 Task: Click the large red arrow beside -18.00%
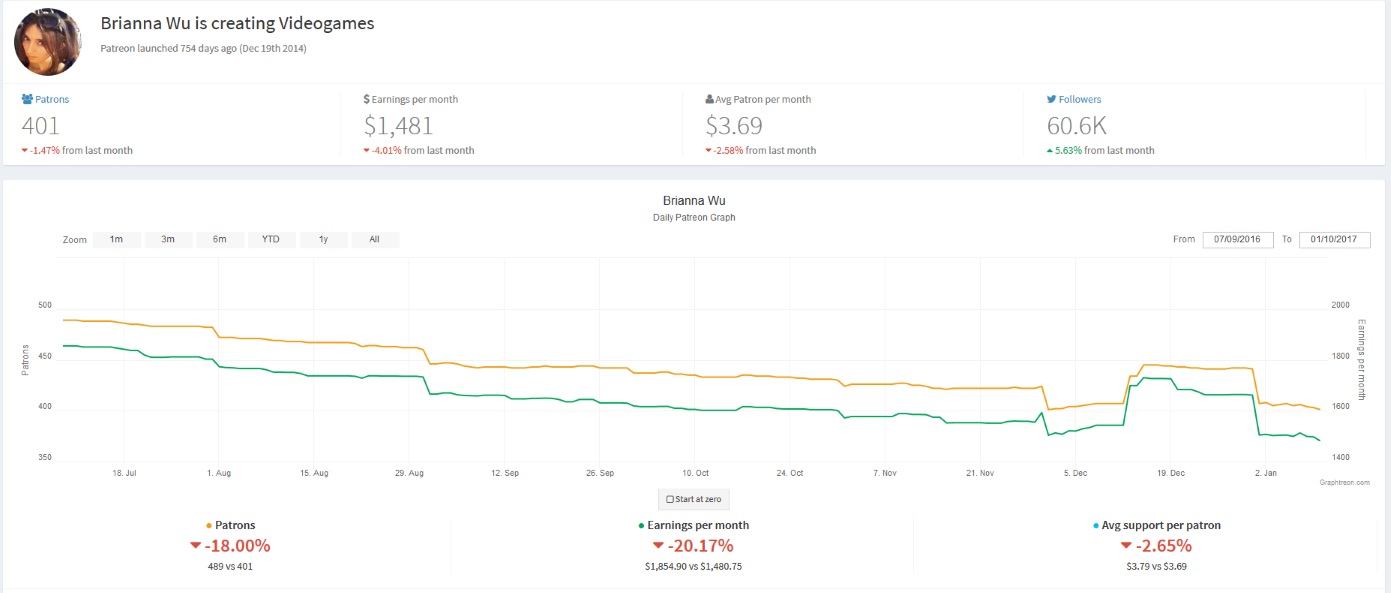pyautogui.click(x=195, y=546)
